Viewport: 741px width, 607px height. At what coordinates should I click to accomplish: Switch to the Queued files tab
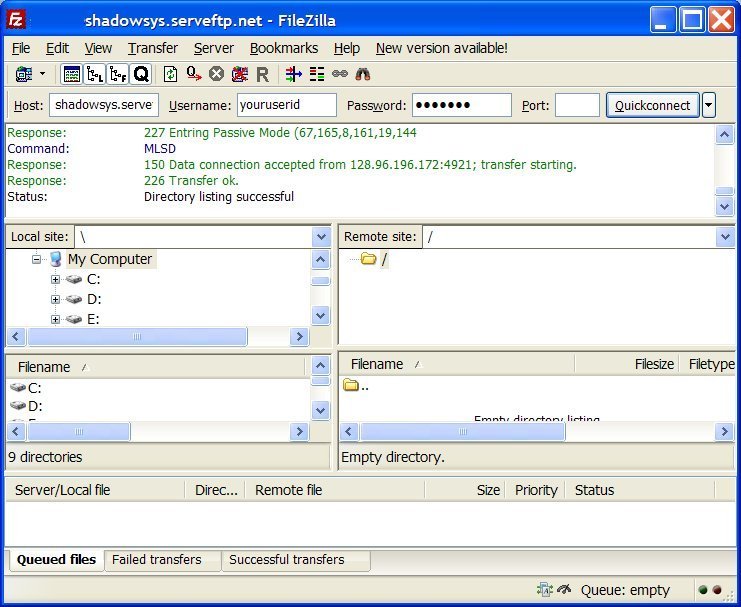[x=56, y=559]
